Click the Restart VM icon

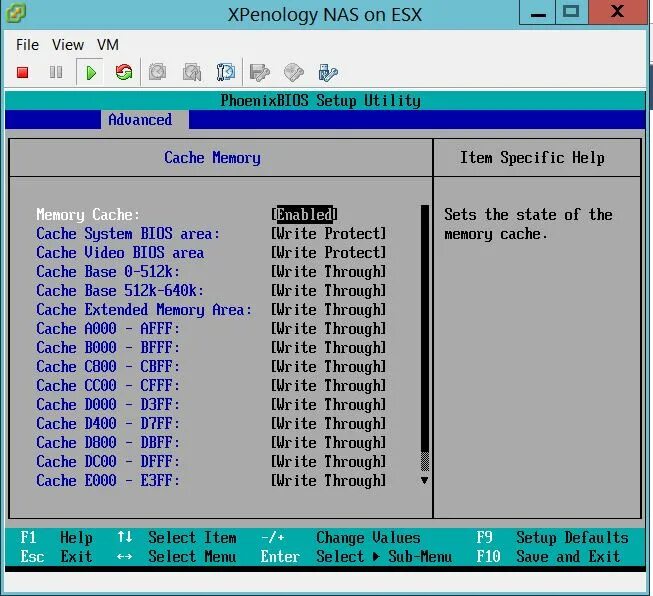pos(124,72)
